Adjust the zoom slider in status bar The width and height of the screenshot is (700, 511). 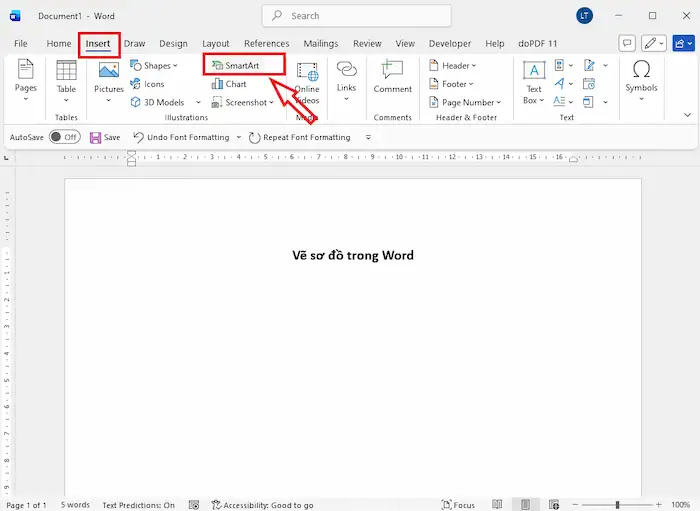617,505
